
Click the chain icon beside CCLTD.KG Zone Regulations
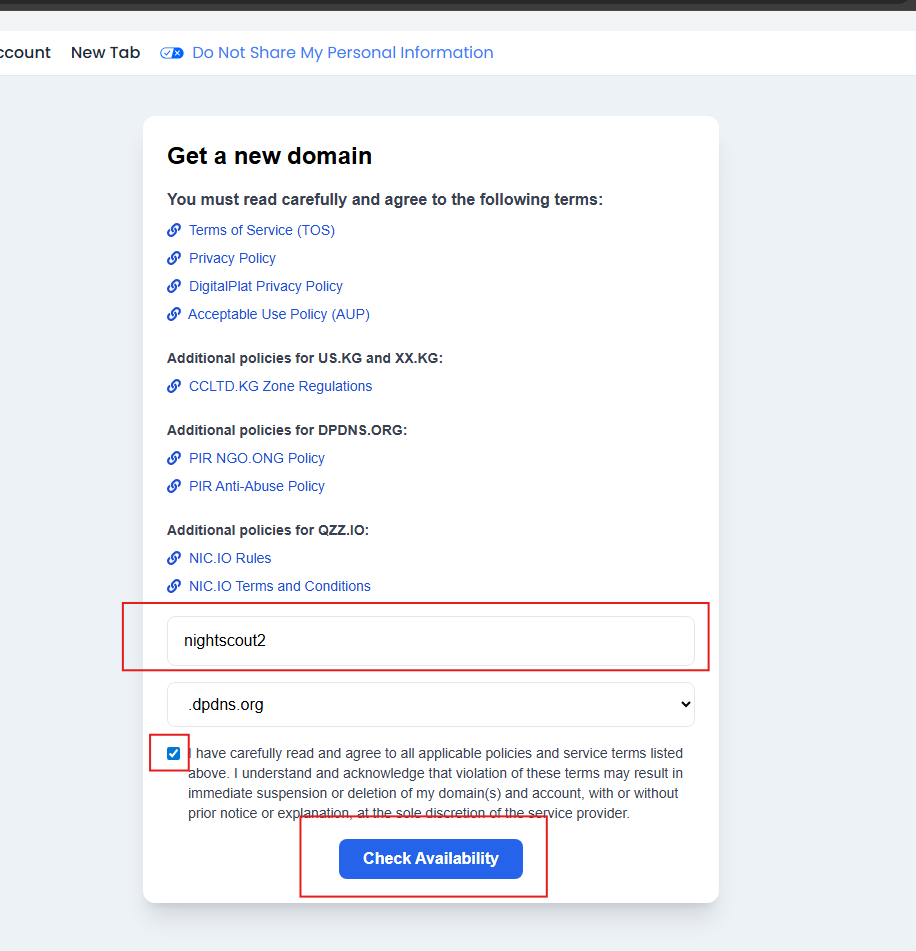pyautogui.click(x=174, y=386)
